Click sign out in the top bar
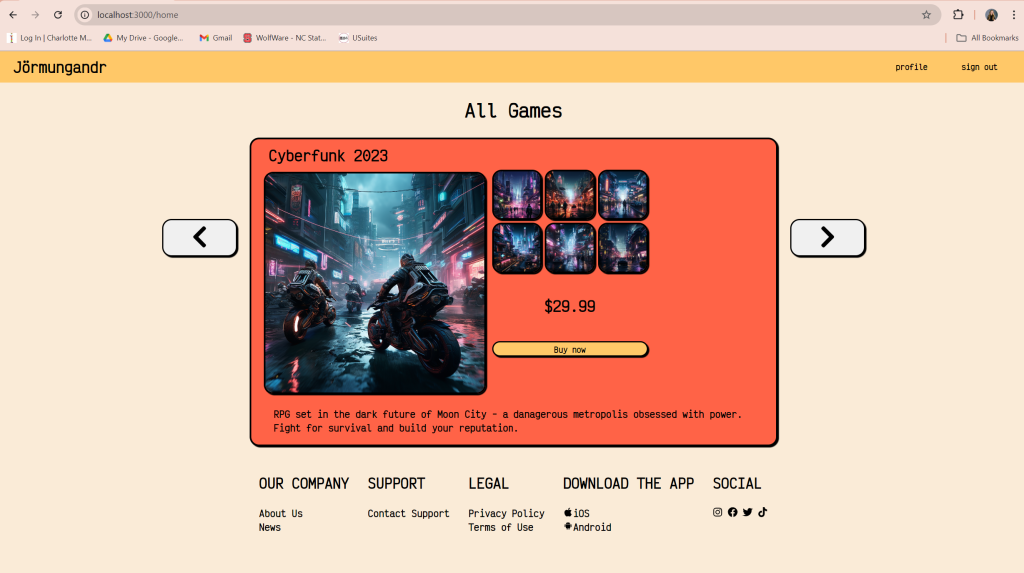The height and width of the screenshot is (573, 1024). point(979,67)
